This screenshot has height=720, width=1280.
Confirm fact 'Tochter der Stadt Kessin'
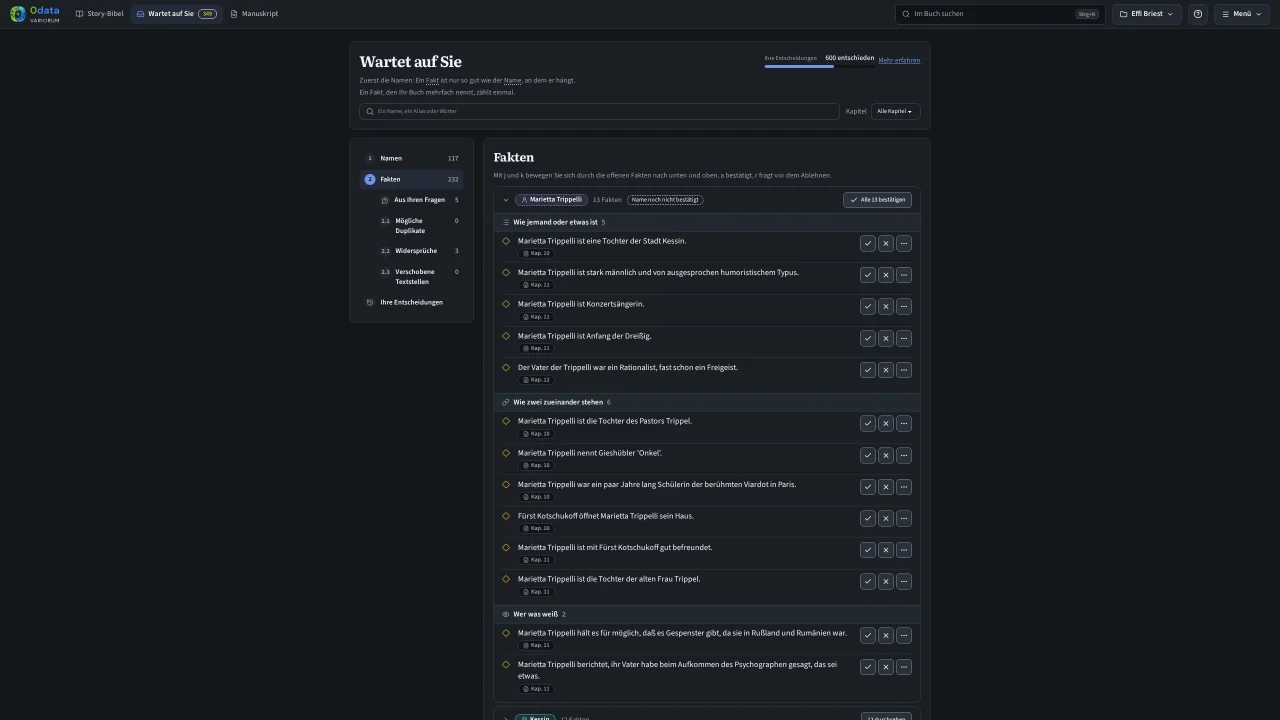[x=867, y=243]
